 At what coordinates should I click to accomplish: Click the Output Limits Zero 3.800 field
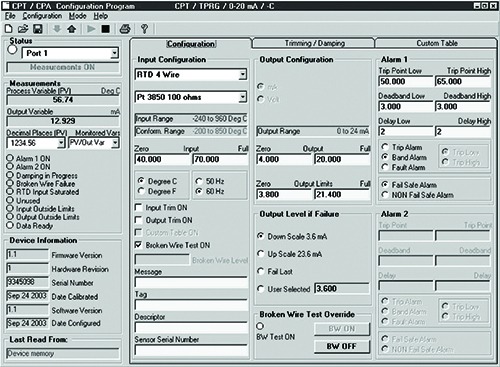click(x=284, y=194)
